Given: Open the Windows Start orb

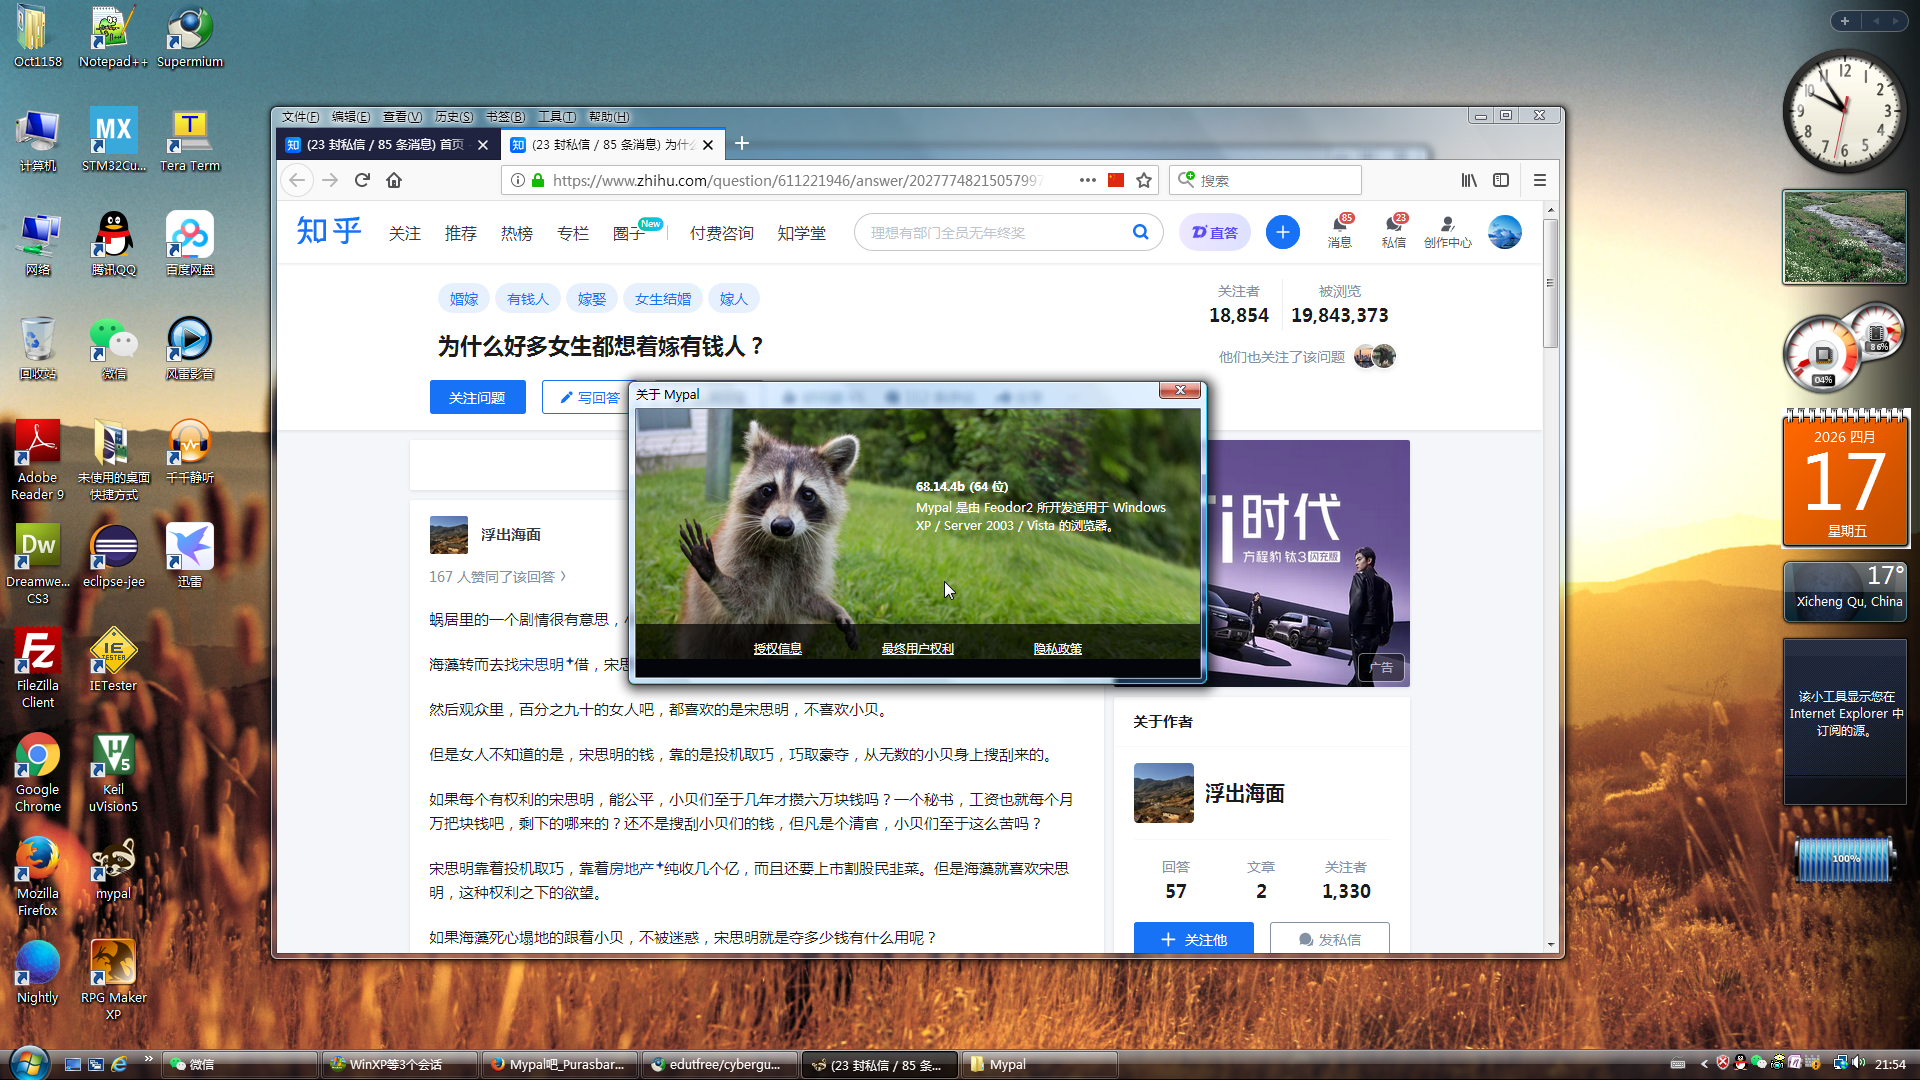Looking at the screenshot, I should coord(28,1063).
